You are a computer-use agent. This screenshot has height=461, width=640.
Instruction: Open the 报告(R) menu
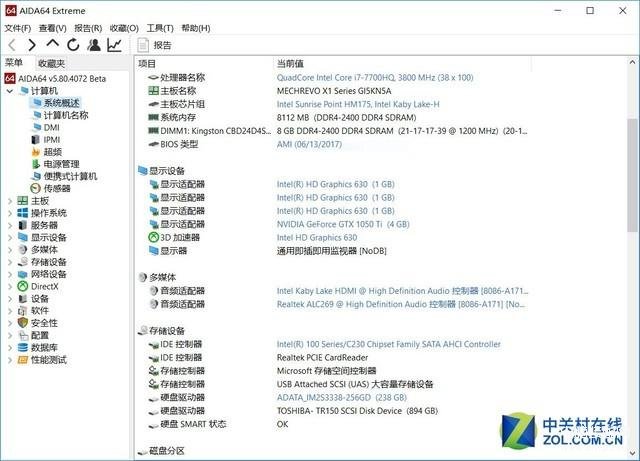(88, 28)
